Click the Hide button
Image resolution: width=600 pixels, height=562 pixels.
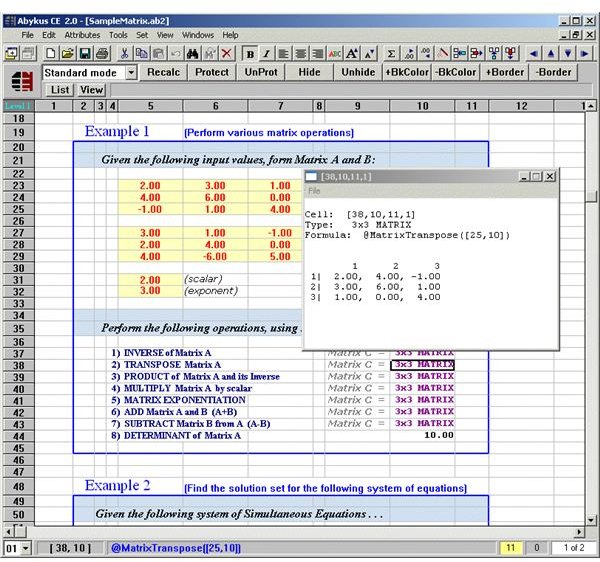(x=309, y=72)
